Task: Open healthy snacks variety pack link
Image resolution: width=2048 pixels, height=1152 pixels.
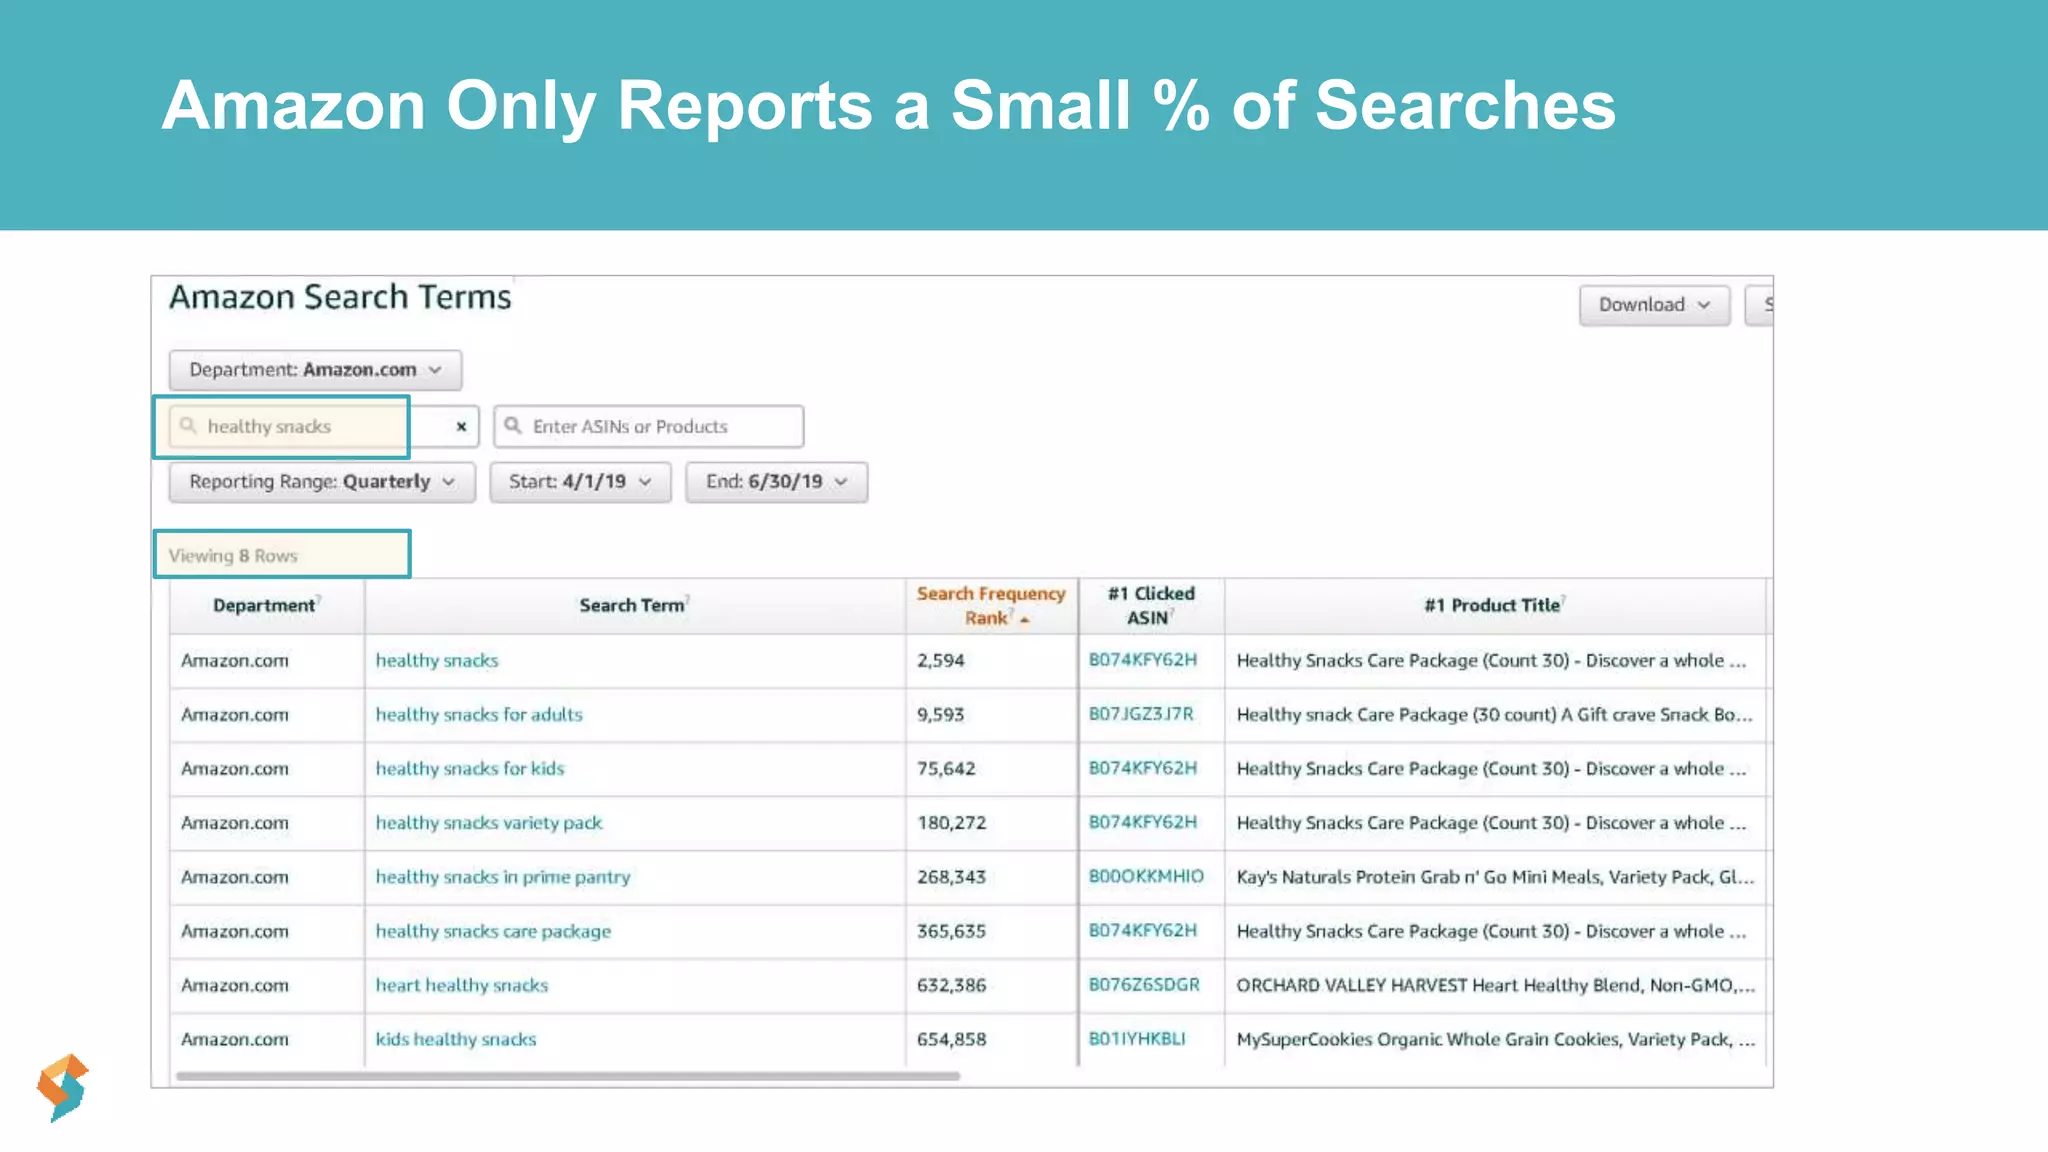Action: [x=489, y=823]
